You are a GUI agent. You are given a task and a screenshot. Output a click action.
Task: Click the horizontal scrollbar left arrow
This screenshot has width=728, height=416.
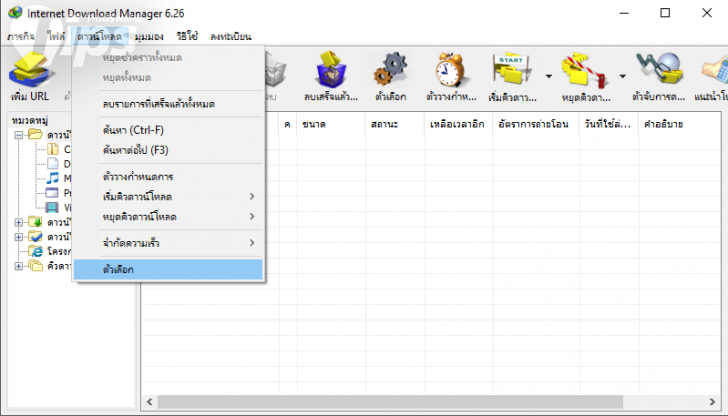coord(150,402)
